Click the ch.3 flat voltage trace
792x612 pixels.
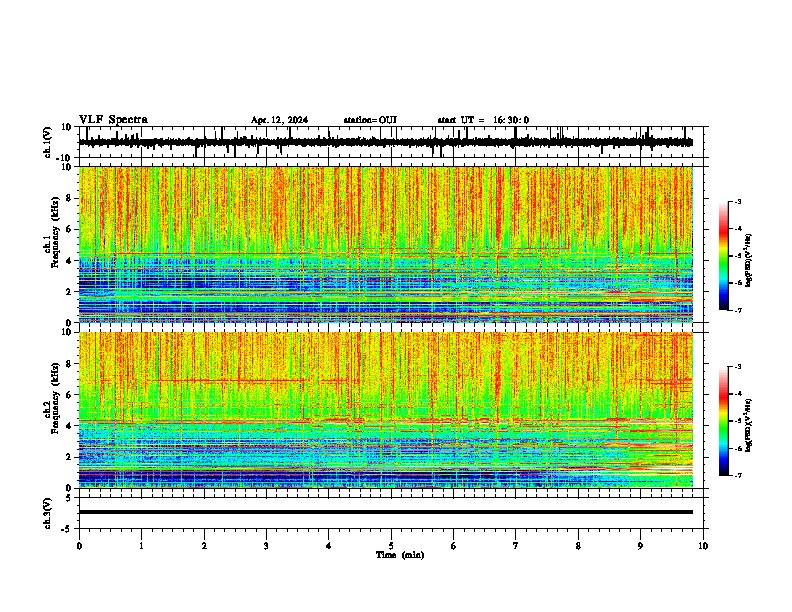coord(386,512)
